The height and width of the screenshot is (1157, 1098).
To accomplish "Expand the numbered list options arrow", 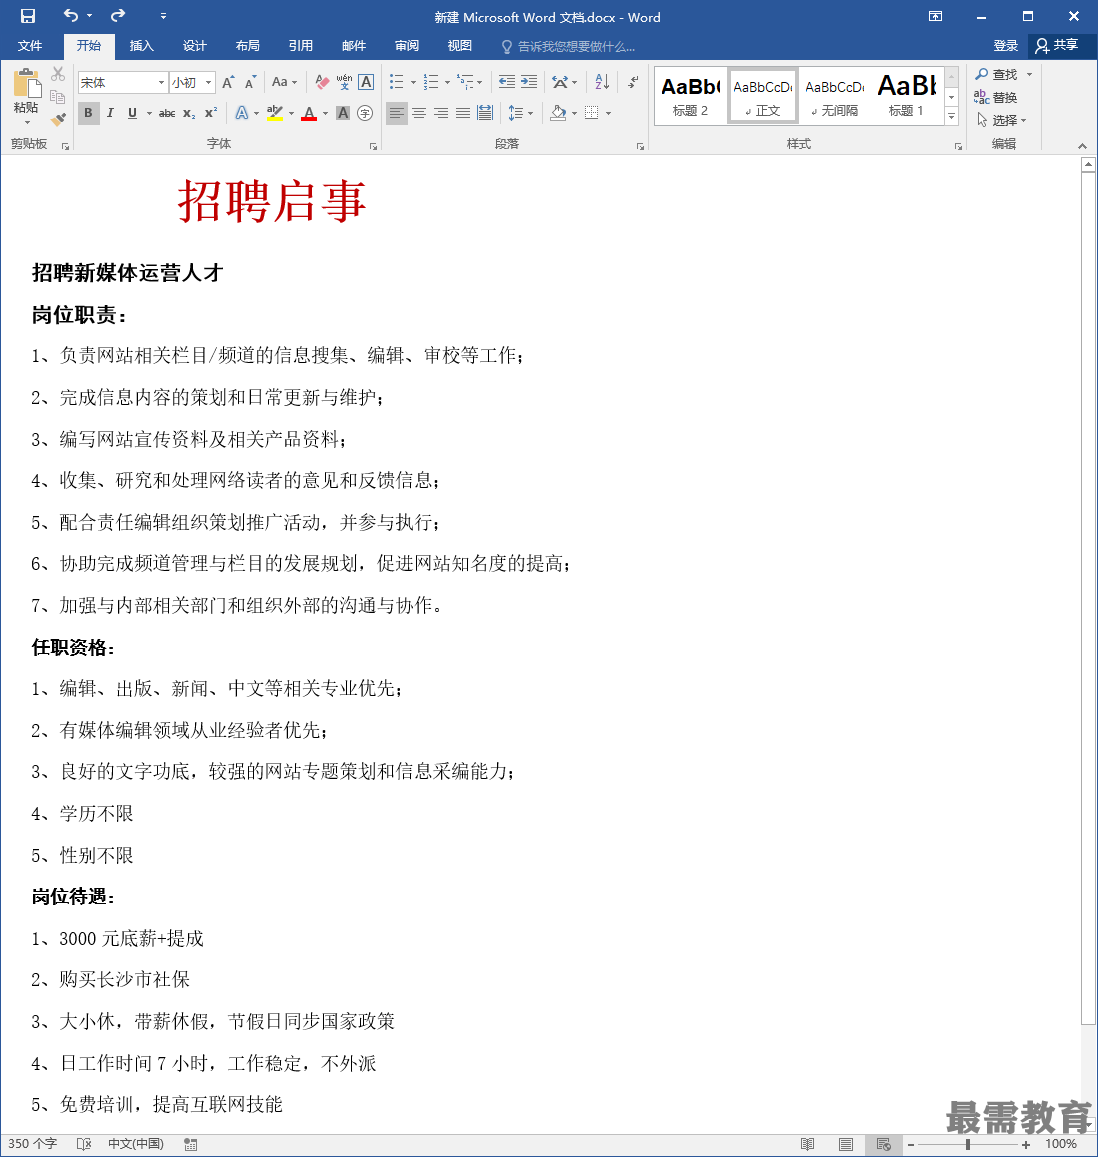I will pos(447,83).
